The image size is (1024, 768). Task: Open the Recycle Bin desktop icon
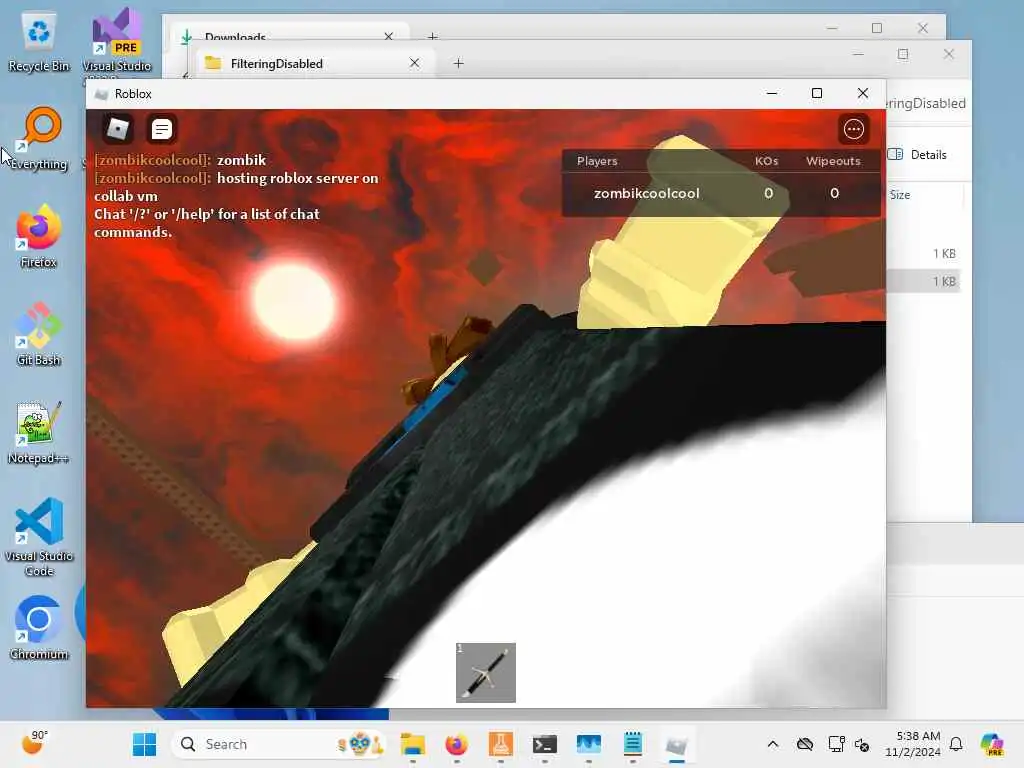[39, 42]
